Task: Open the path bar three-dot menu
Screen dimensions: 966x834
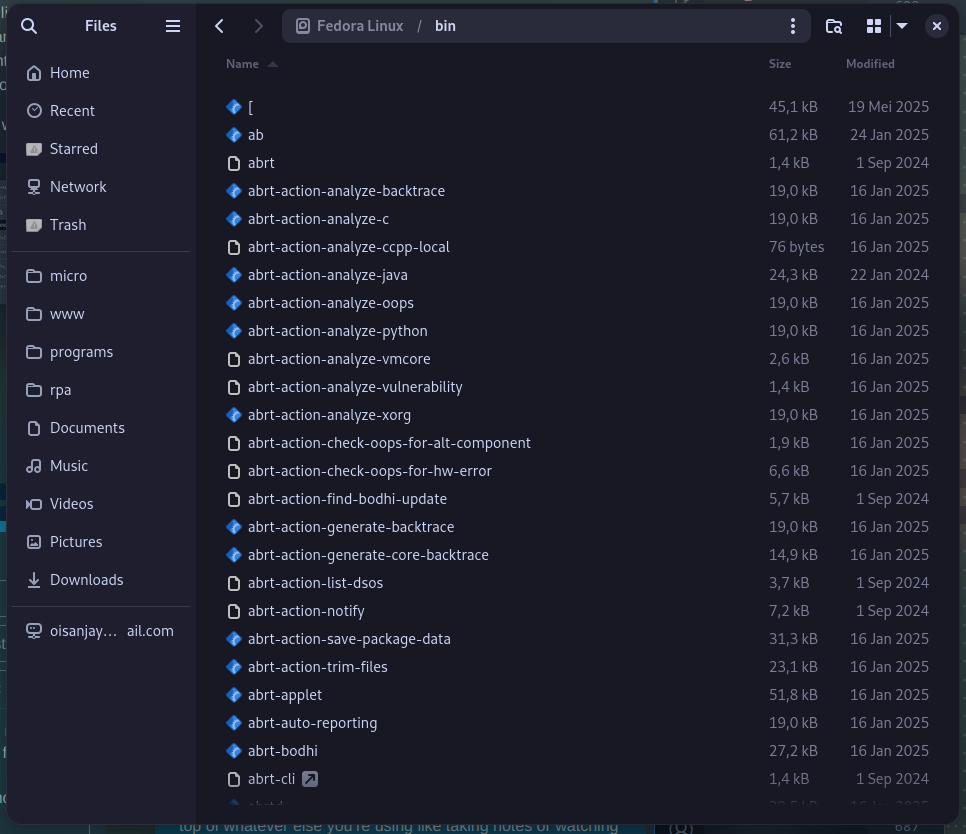Action: click(792, 26)
